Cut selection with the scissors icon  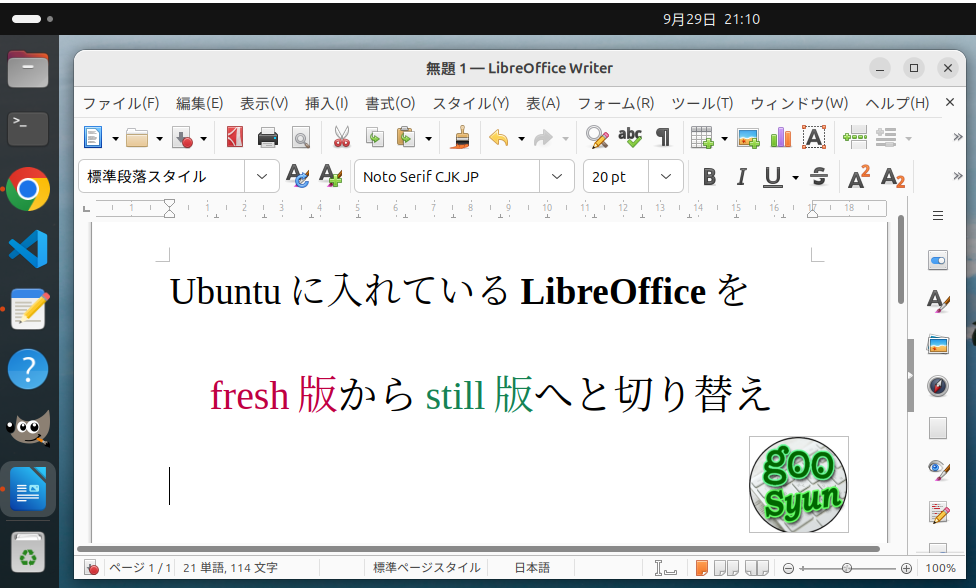(x=342, y=138)
